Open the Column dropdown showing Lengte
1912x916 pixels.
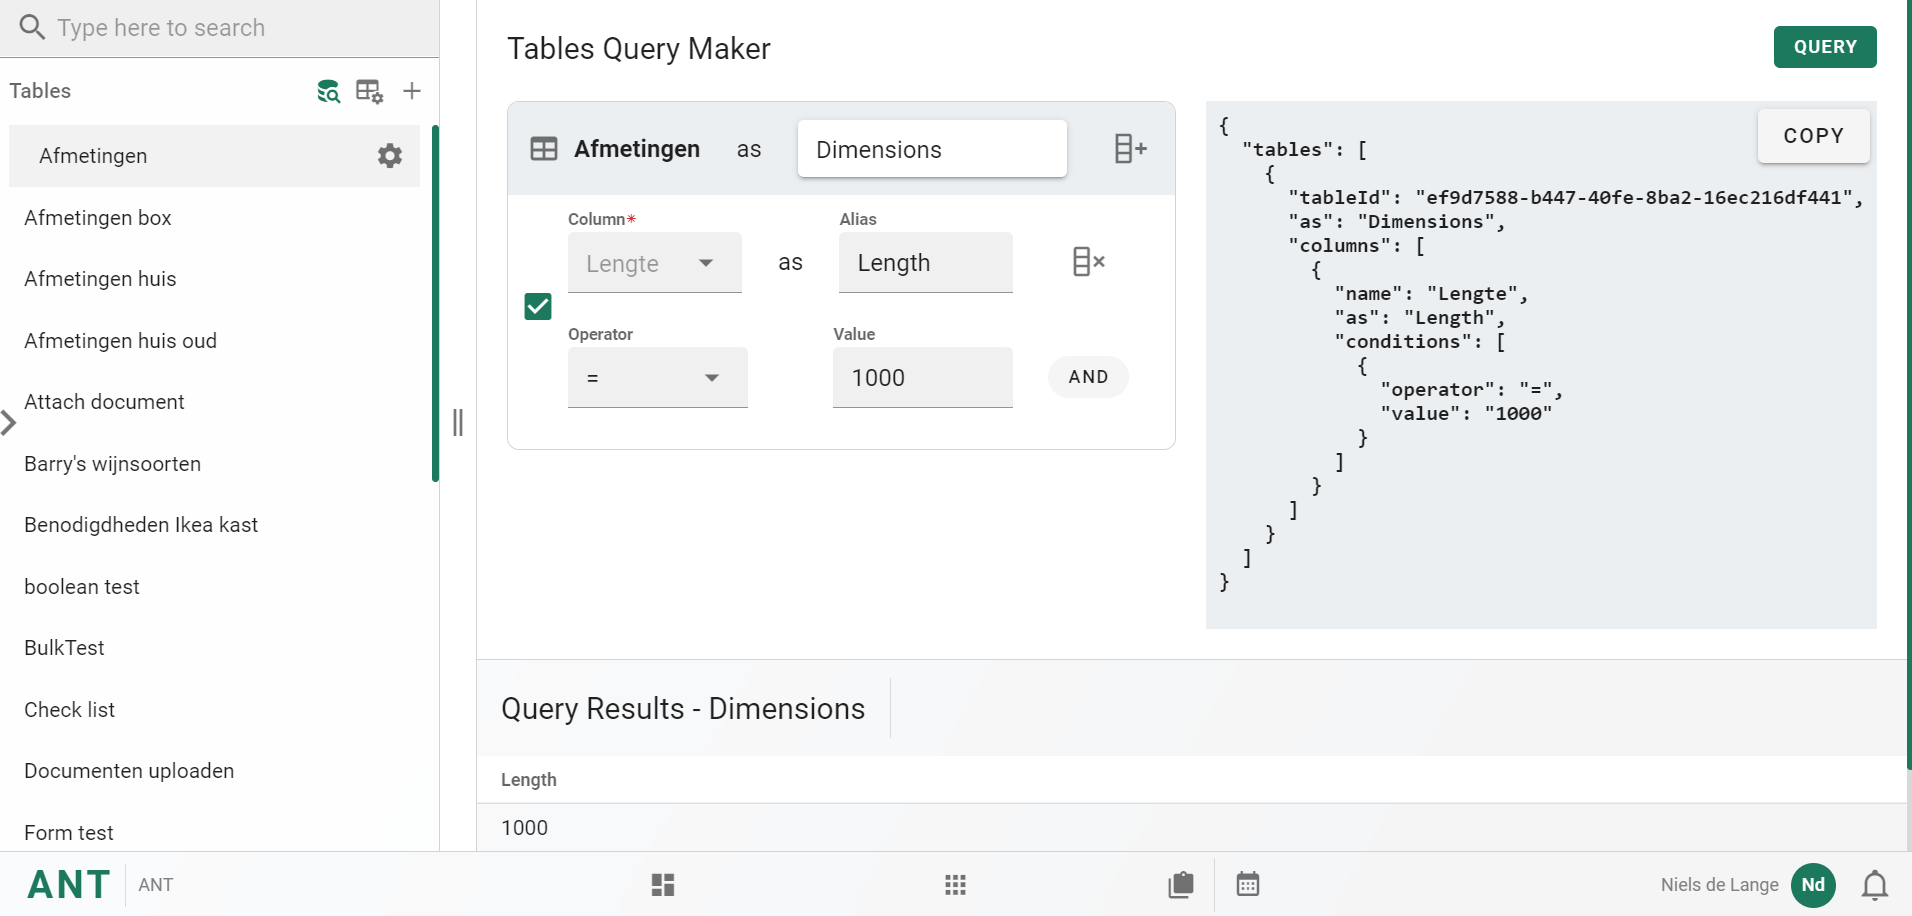click(x=654, y=263)
